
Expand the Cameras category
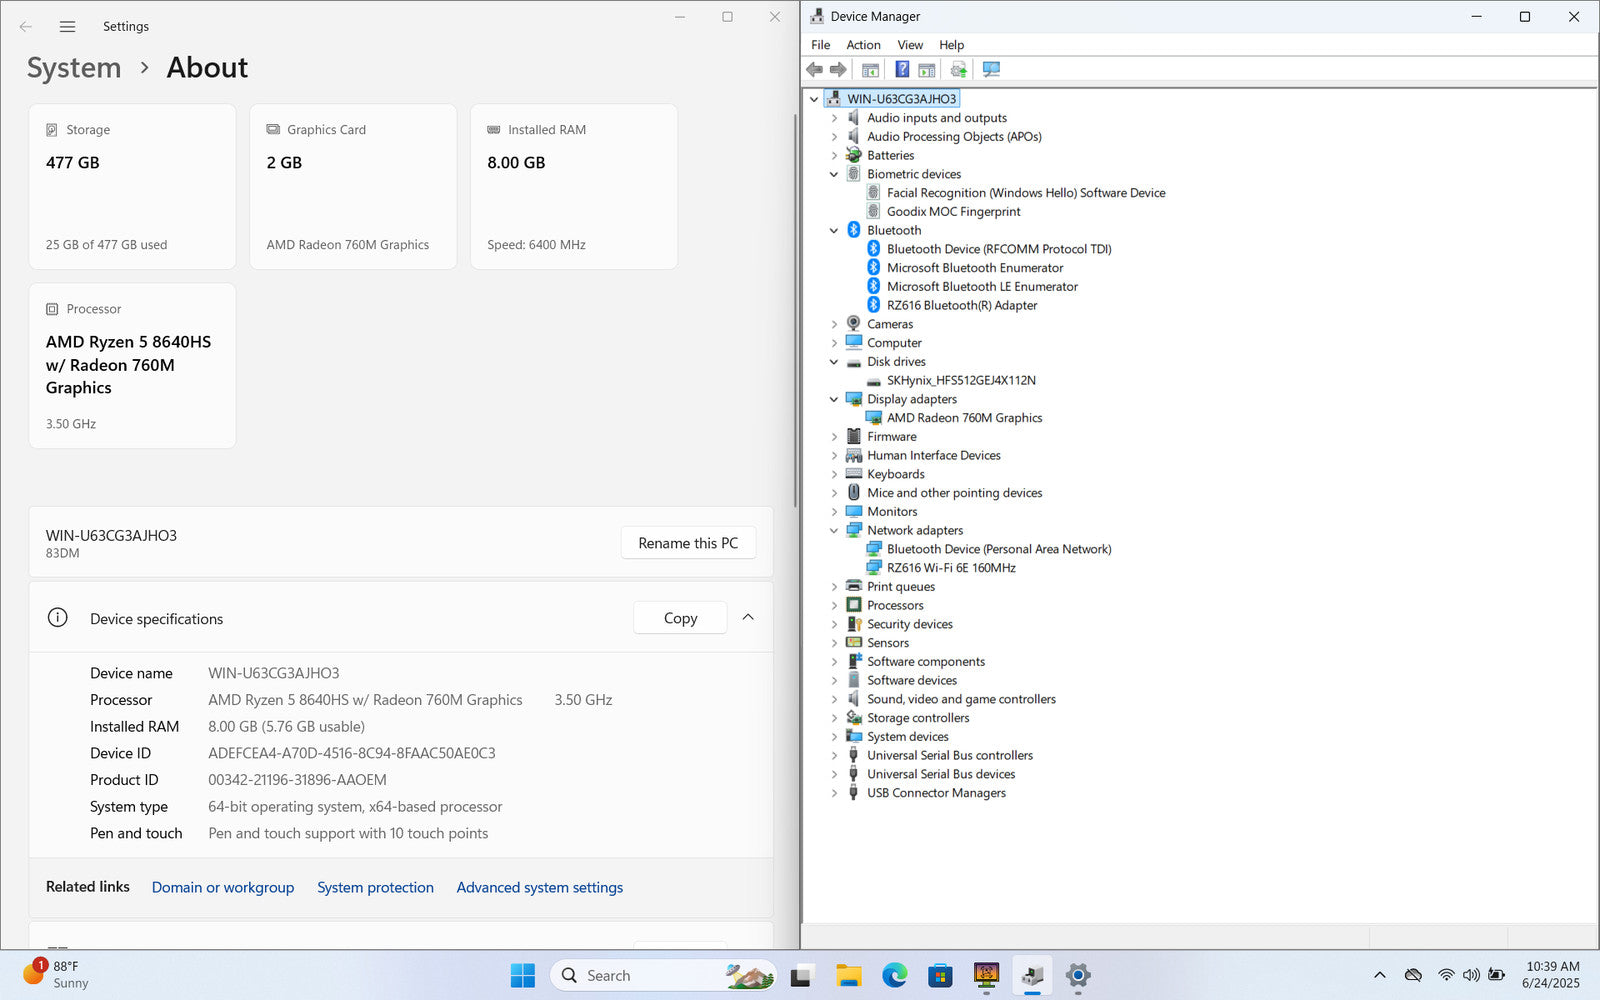pos(834,324)
